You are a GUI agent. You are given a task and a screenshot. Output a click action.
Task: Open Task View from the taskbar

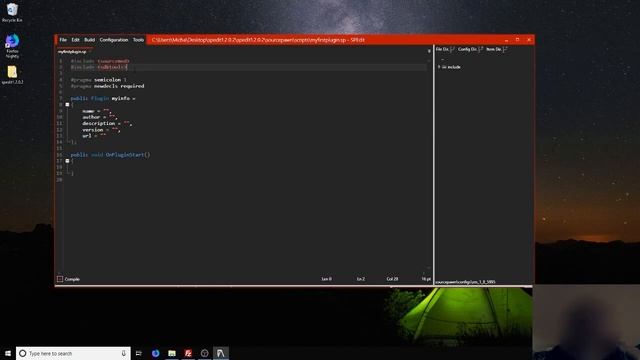pos(139,353)
